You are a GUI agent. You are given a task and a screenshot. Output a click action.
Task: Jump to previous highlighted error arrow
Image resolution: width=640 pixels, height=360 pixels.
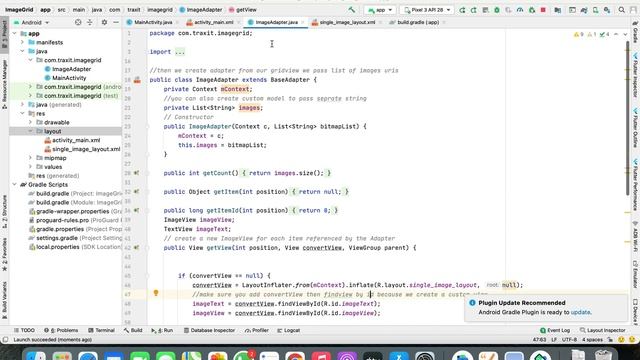(x=616, y=34)
